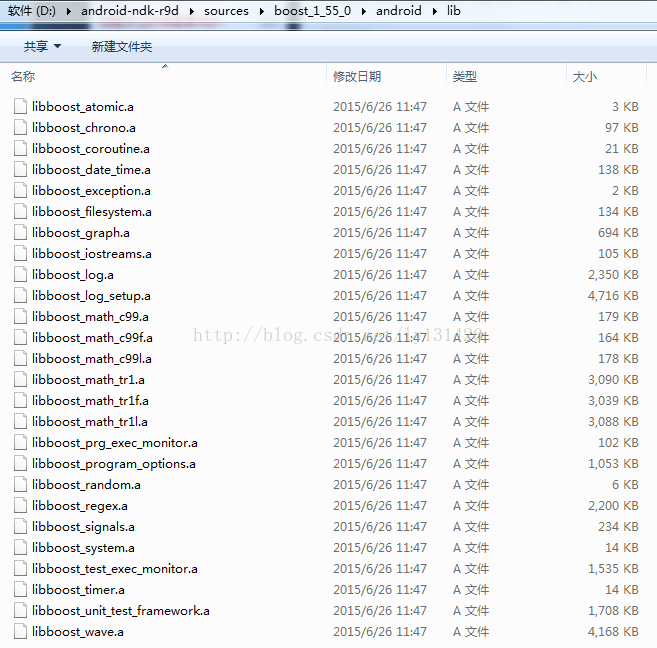Click the libboost_prg_exec_monitor.a file icon
Viewport: 657px width, 648px height.
point(20,442)
